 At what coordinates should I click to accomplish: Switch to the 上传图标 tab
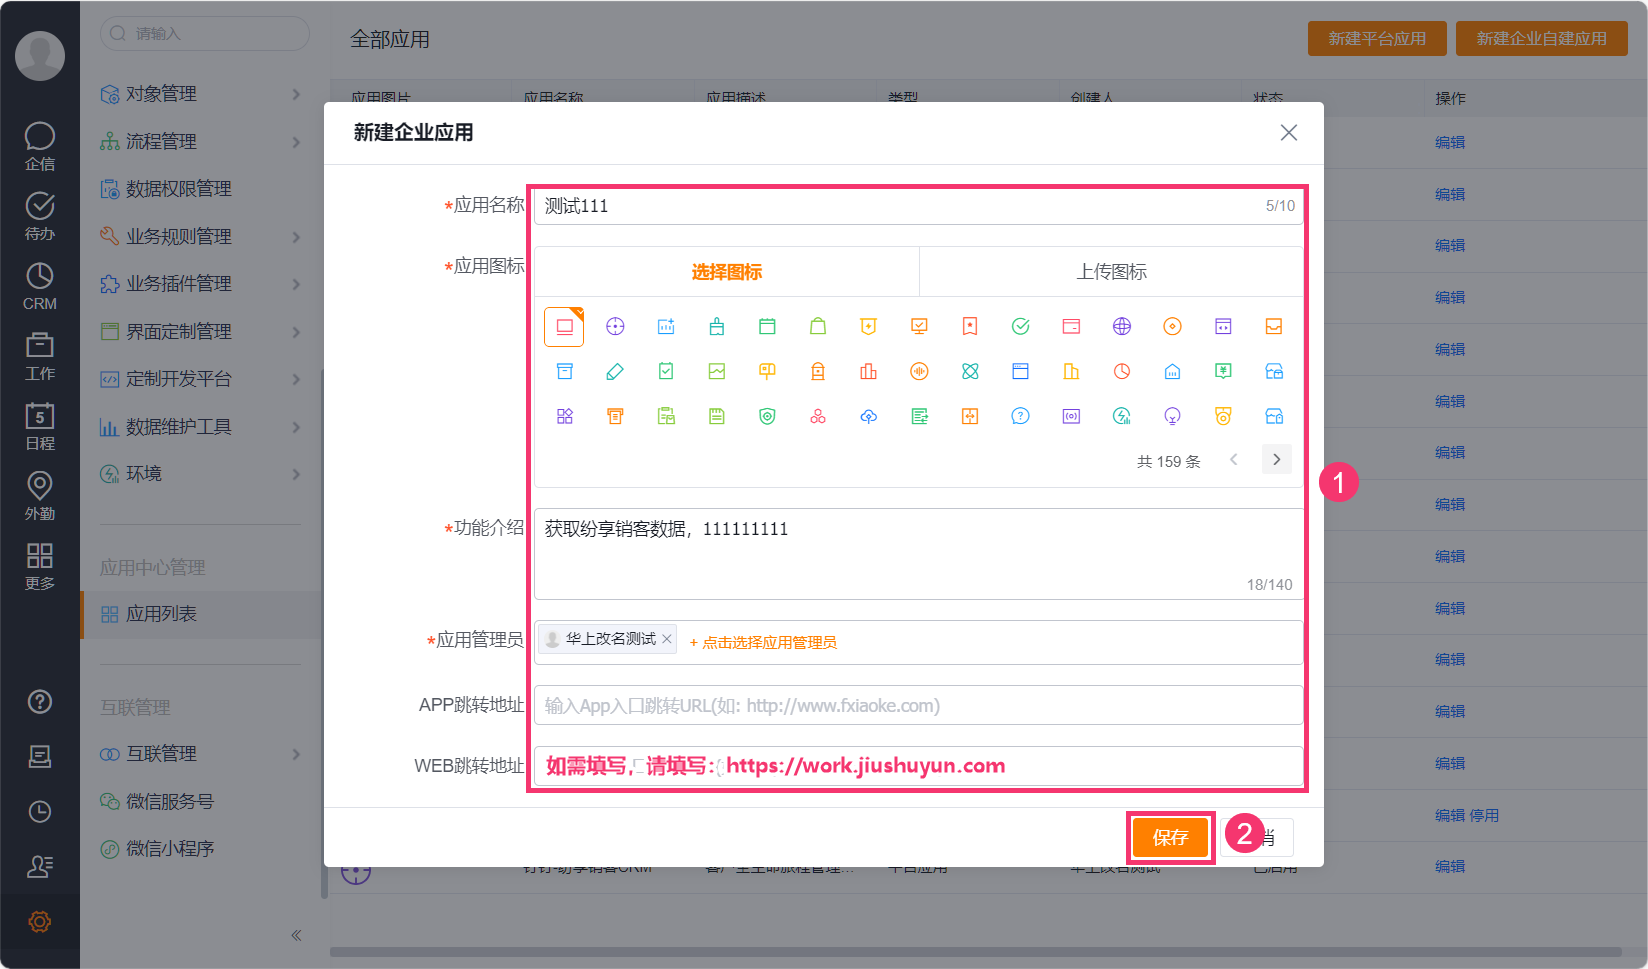point(1111,272)
